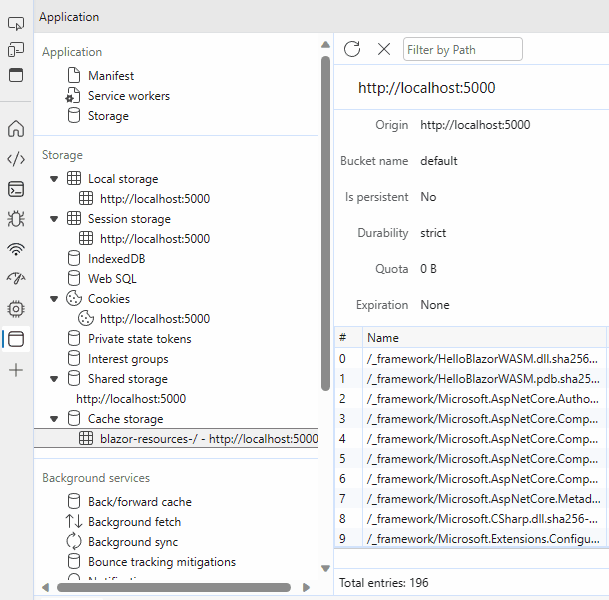
Task: Open Private state tokens item
Action: coord(139,339)
